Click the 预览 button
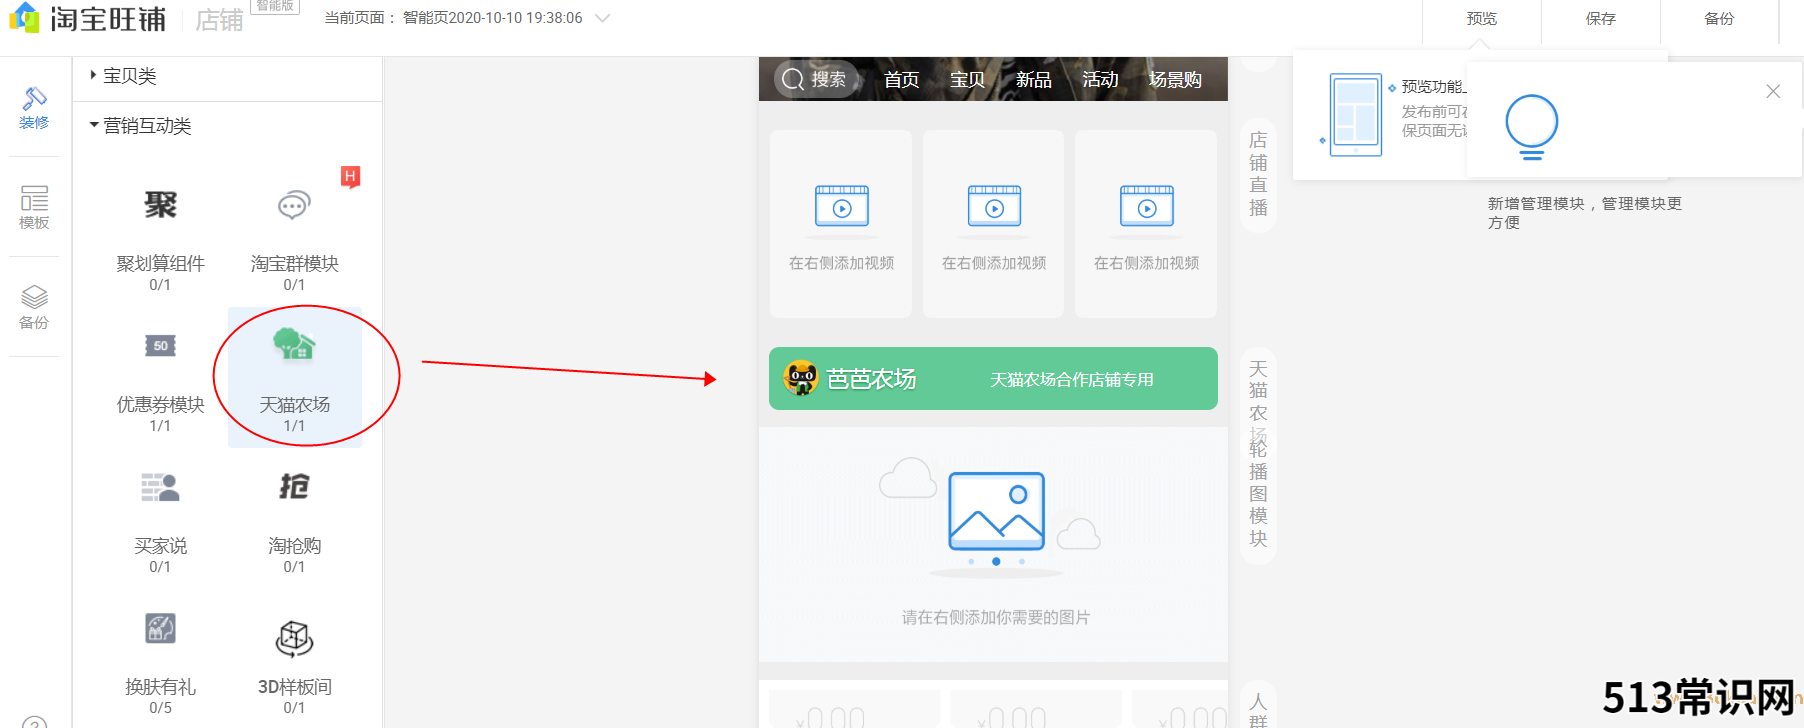This screenshot has height=728, width=1804. click(x=1482, y=19)
